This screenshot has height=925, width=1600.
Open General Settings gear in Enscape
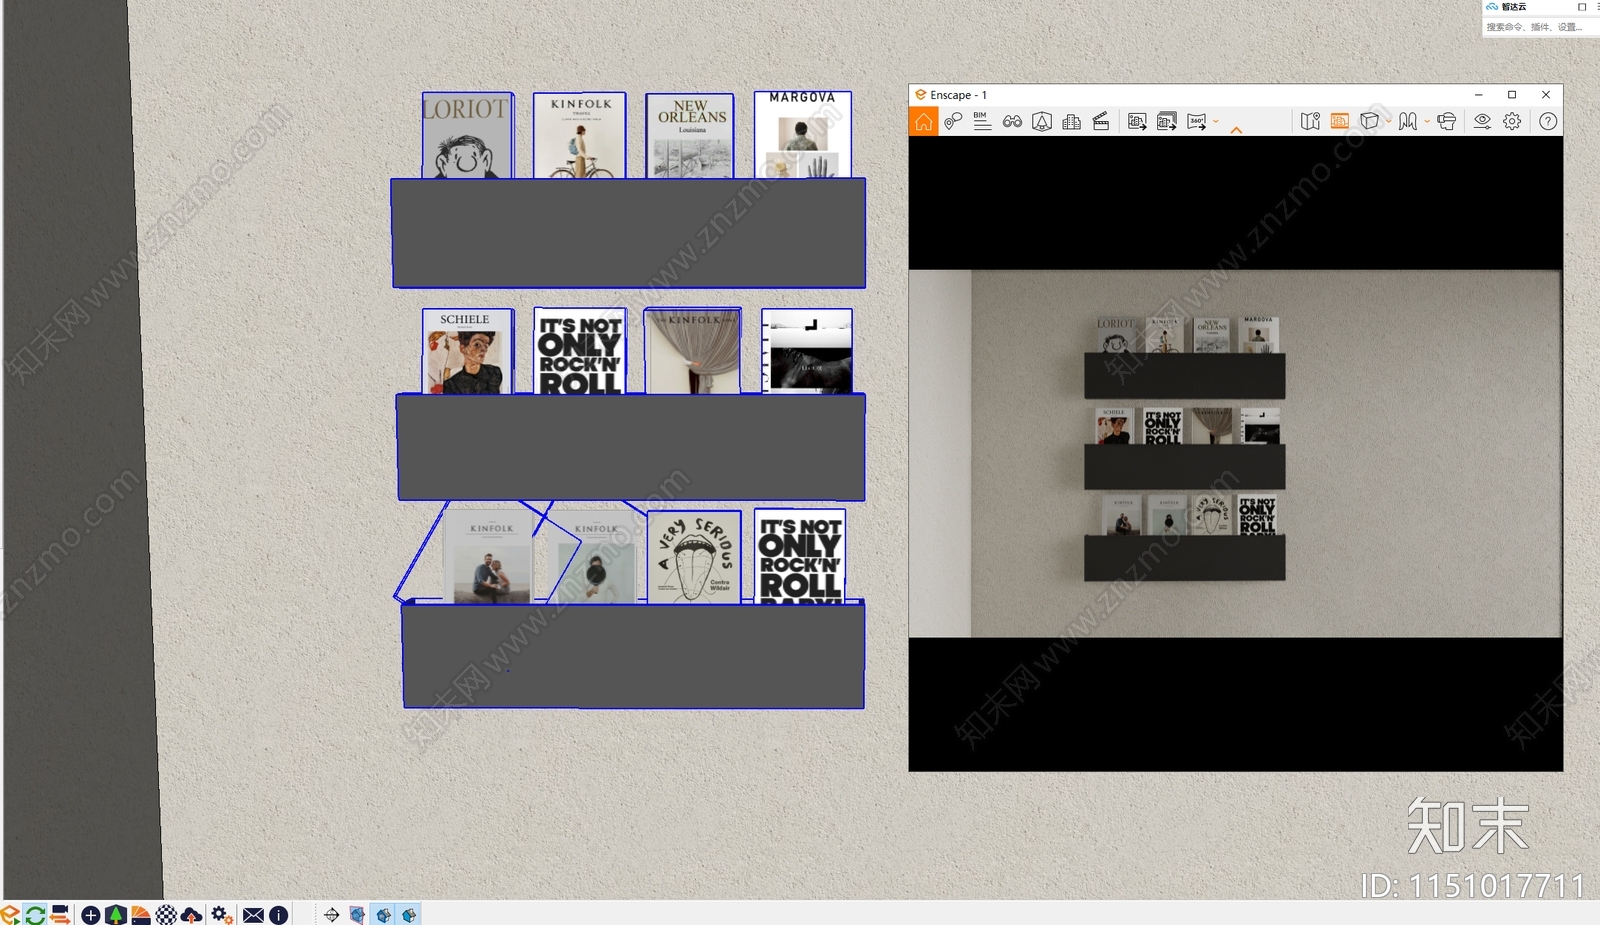click(x=1512, y=121)
